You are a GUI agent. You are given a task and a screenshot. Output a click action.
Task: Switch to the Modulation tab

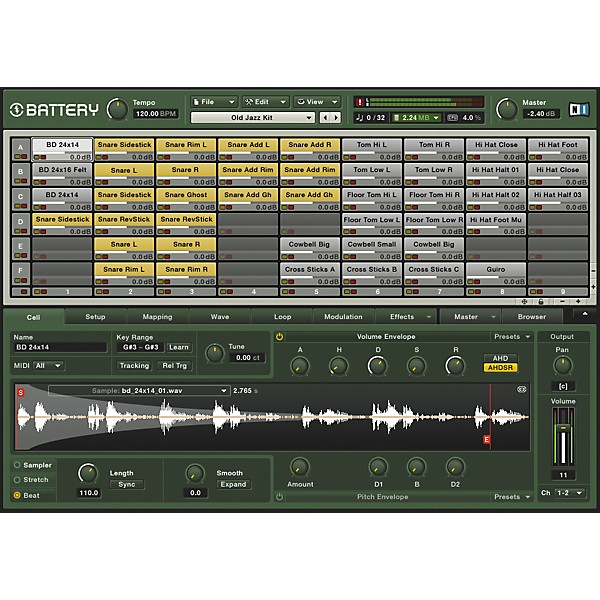coord(343,316)
